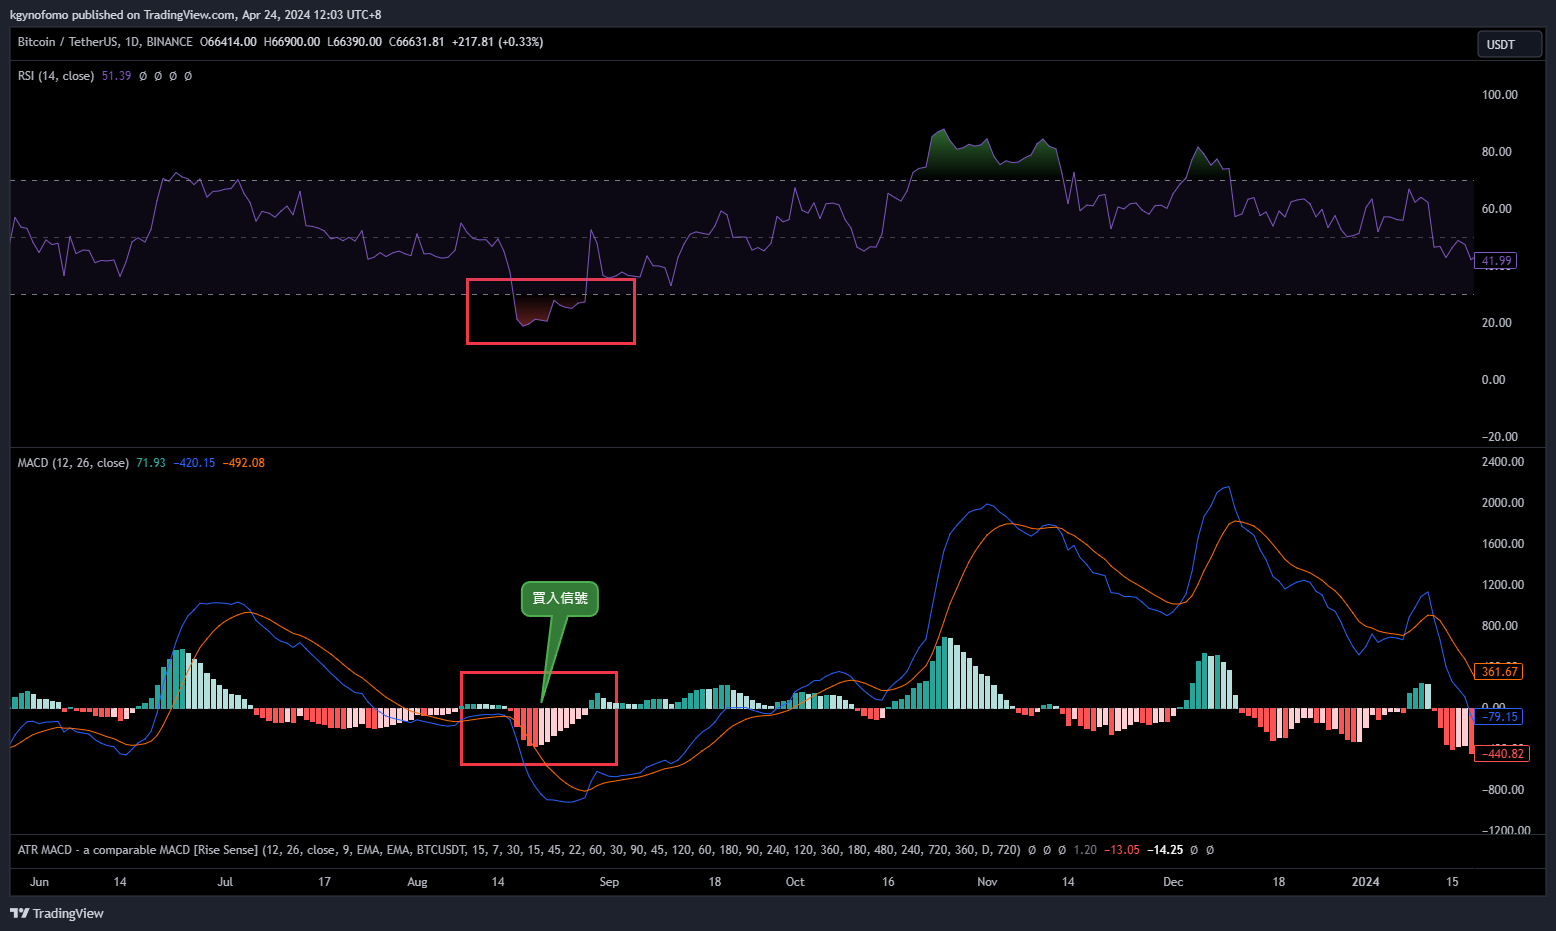Click the high price H66900.00
This screenshot has height=931, width=1556.
[x=292, y=42]
